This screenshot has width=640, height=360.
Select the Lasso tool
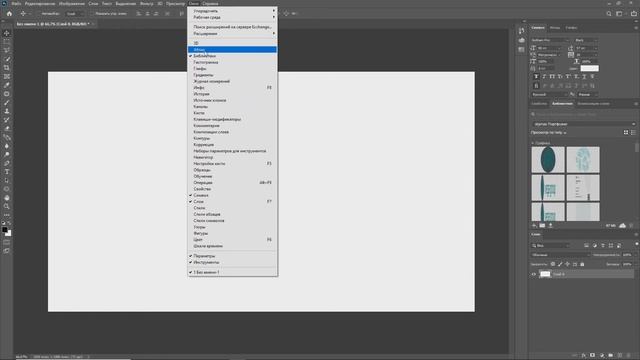pos(7,50)
